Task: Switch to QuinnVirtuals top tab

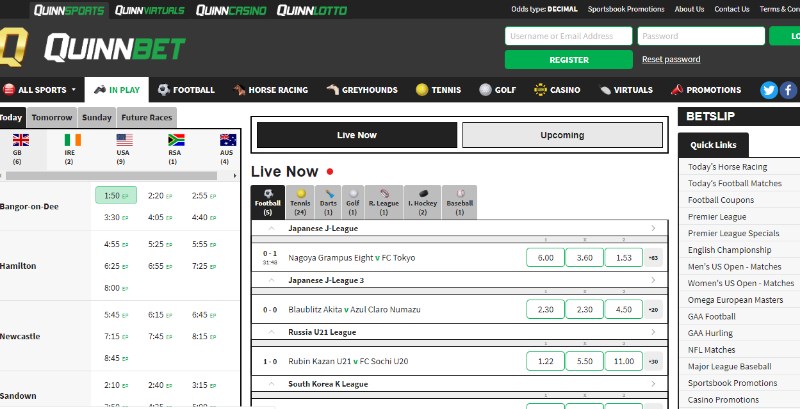Action: click(x=150, y=10)
